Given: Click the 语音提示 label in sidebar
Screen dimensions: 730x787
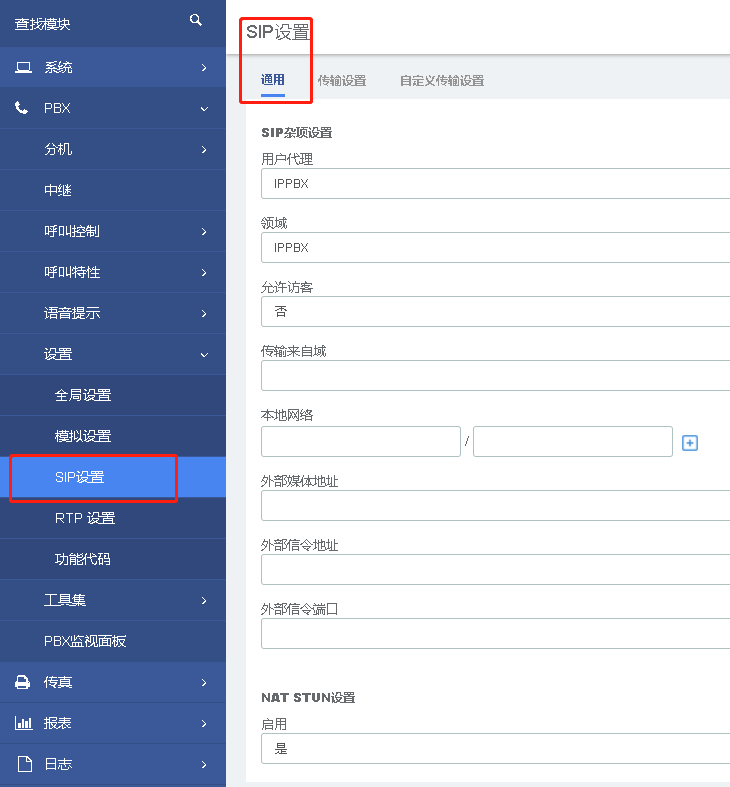Looking at the screenshot, I should coord(72,313).
